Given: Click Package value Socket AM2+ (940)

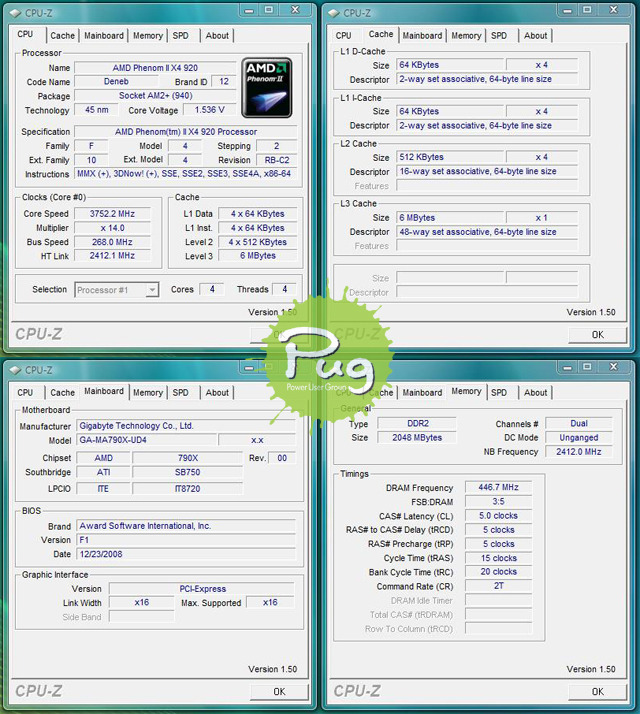Looking at the screenshot, I should [155, 96].
